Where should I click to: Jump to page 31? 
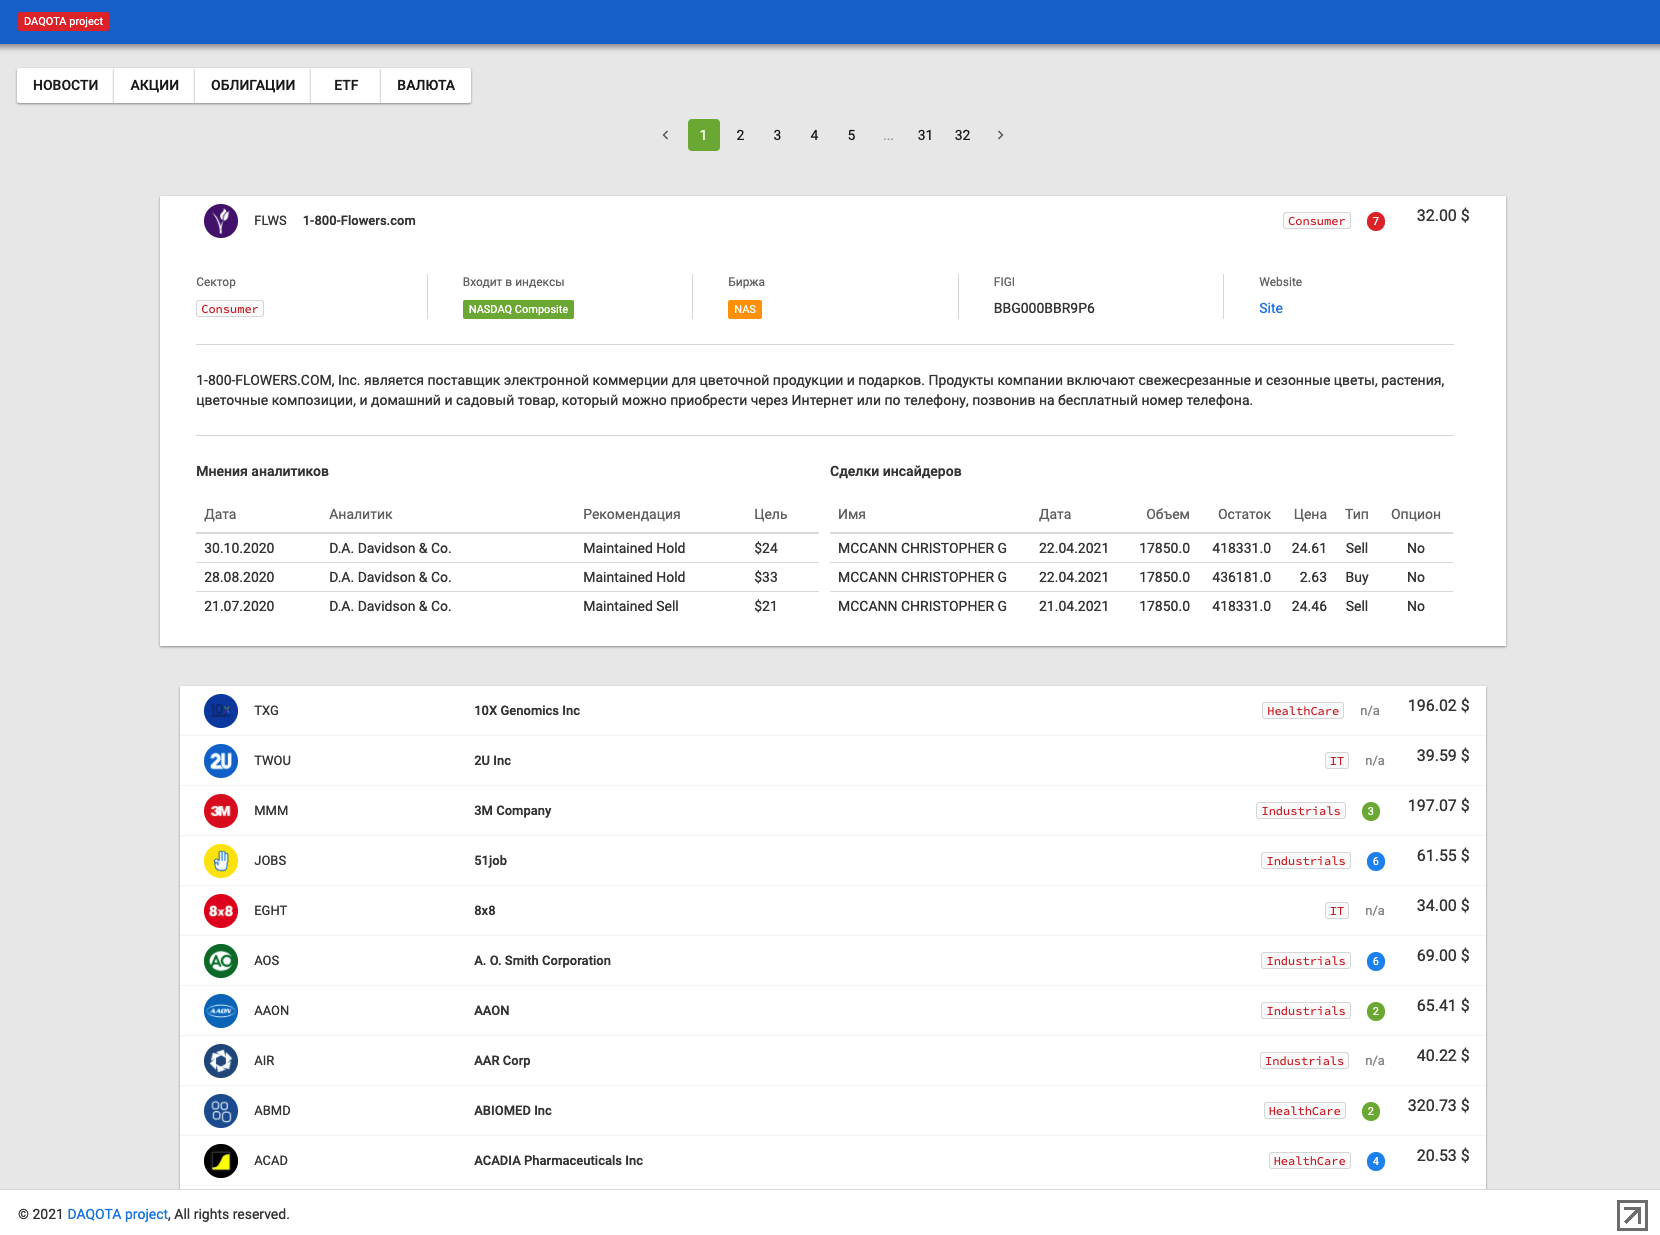click(x=925, y=135)
